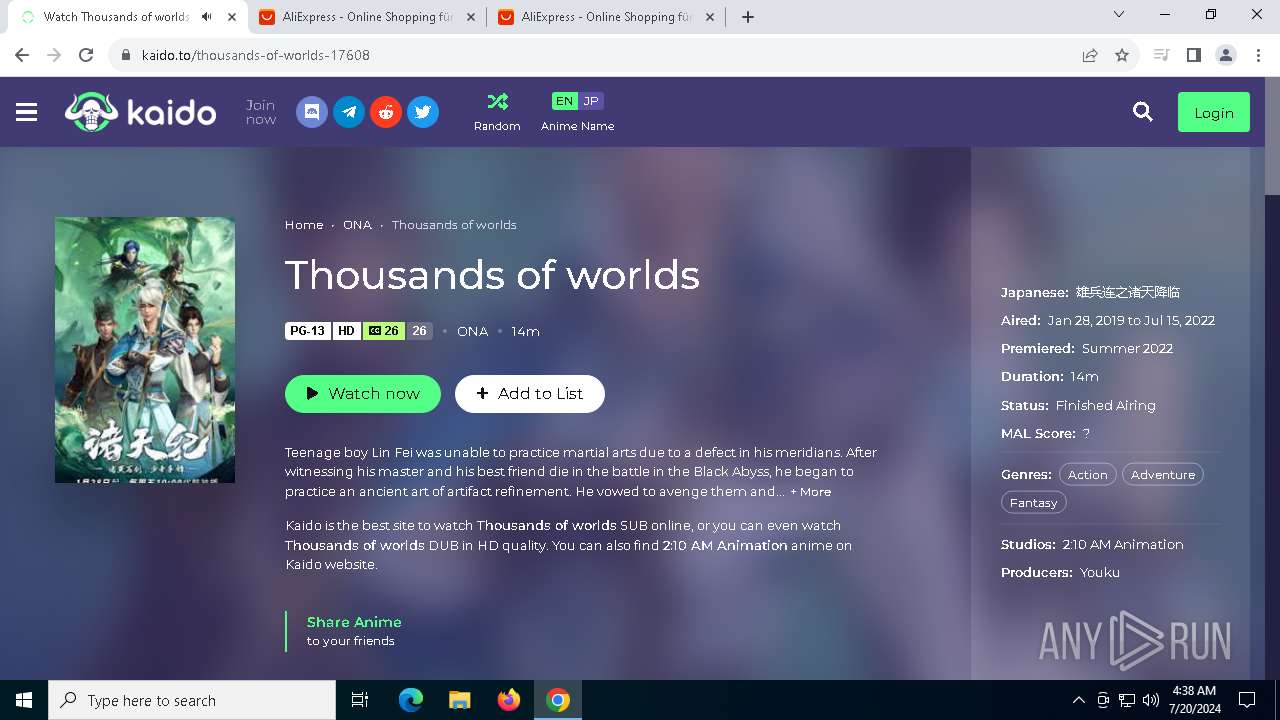The image size is (1280, 720).
Task: Open the network status tray icon
Action: click(1127, 700)
